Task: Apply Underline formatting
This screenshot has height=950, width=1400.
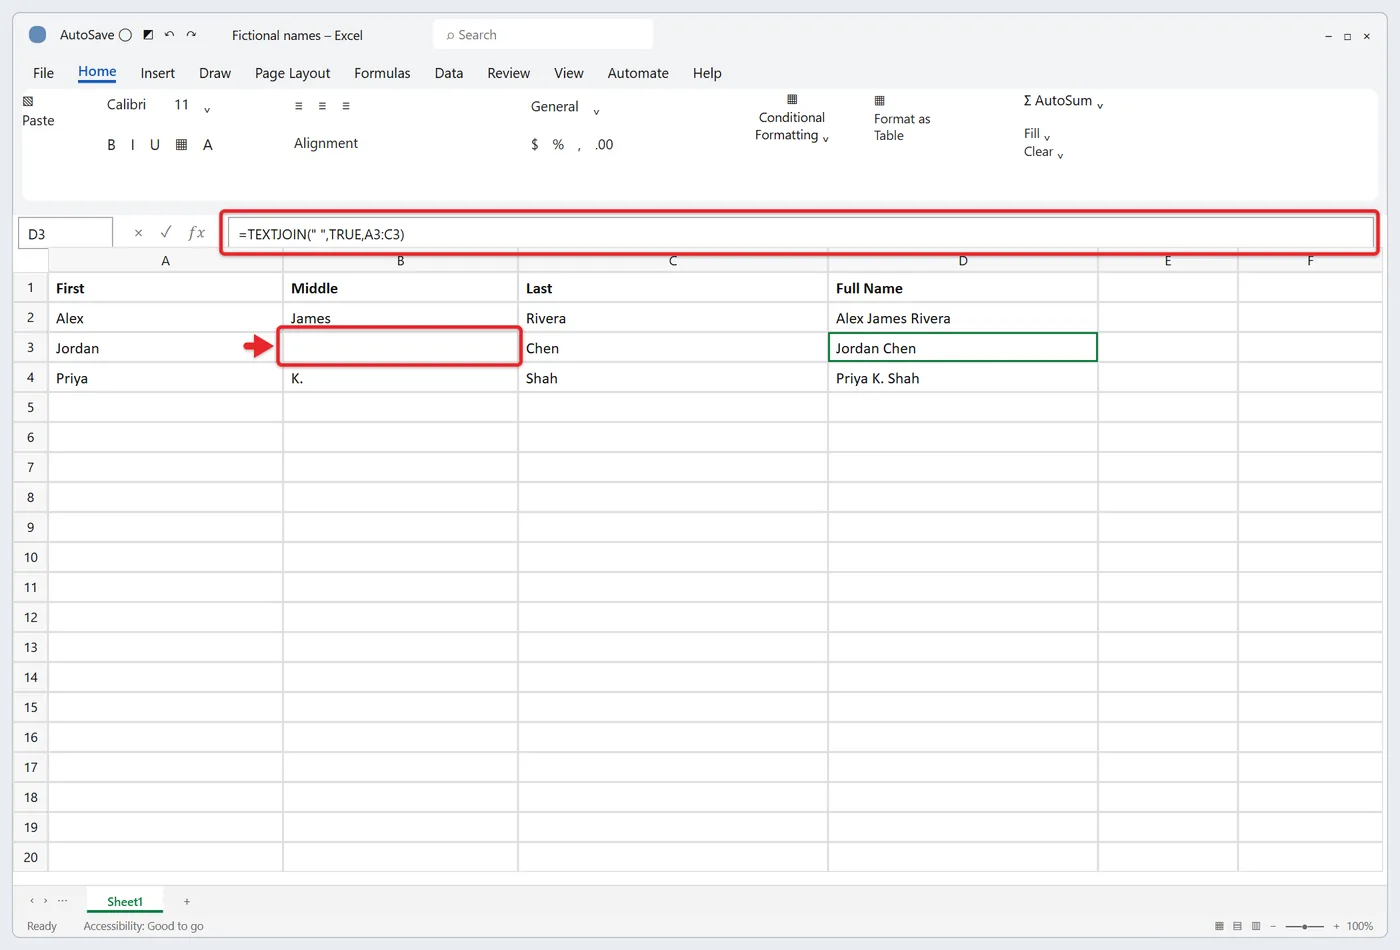Action: coord(155,145)
